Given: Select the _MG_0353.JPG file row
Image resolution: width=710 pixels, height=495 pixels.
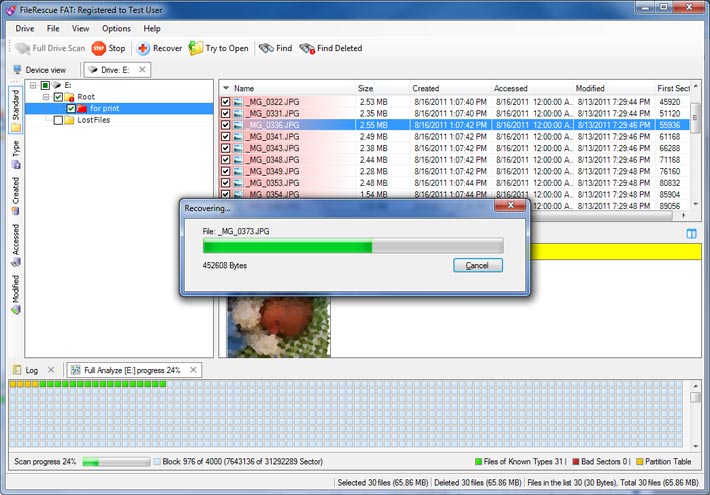Looking at the screenshot, I should point(455,183).
